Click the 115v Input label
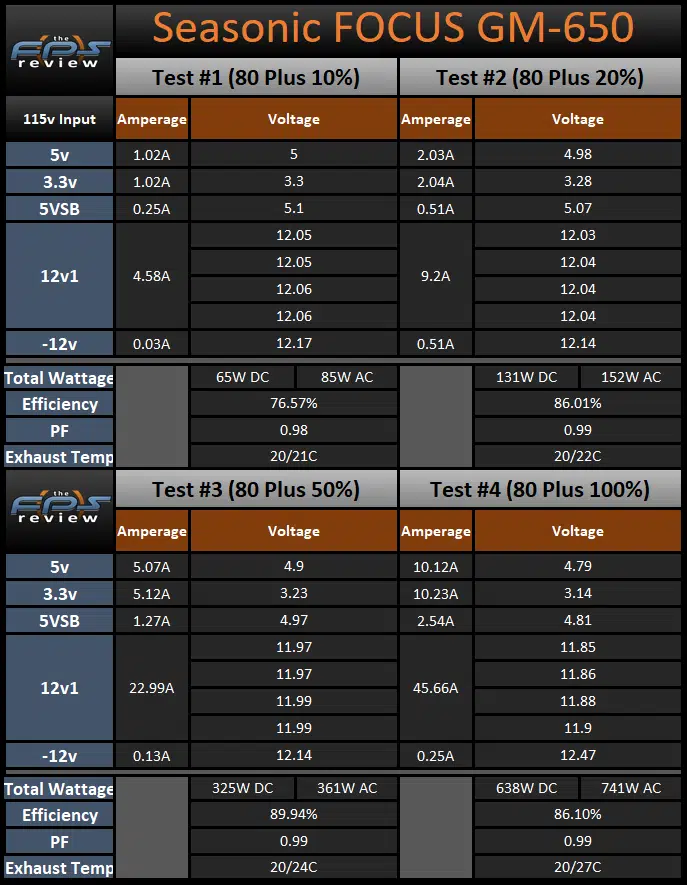The width and height of the screenshot is (687, 885). (x=59, y=119)
